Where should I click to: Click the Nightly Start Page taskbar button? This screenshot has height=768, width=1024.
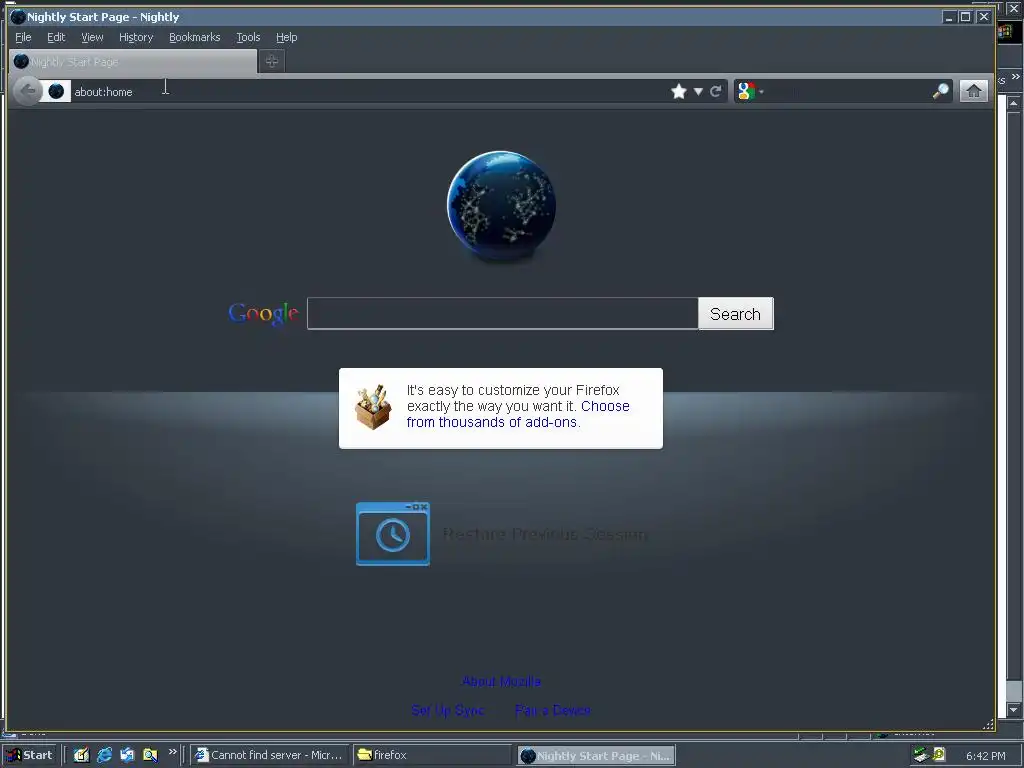pos(596,756)
